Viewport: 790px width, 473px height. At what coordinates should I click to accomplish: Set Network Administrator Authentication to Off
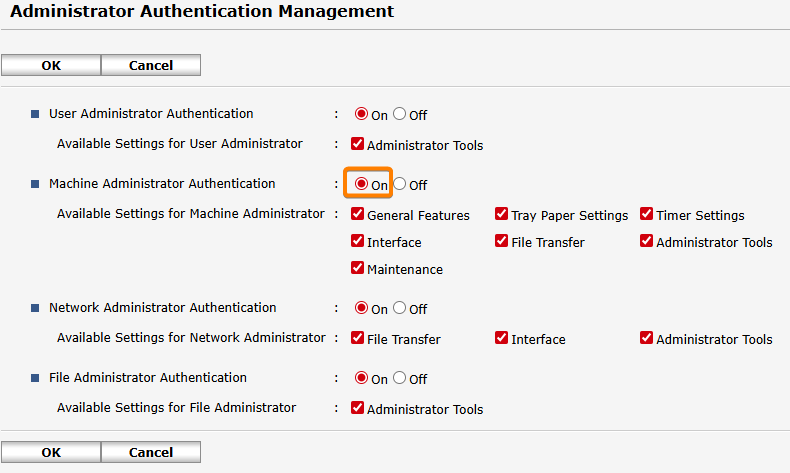point(400,308)
